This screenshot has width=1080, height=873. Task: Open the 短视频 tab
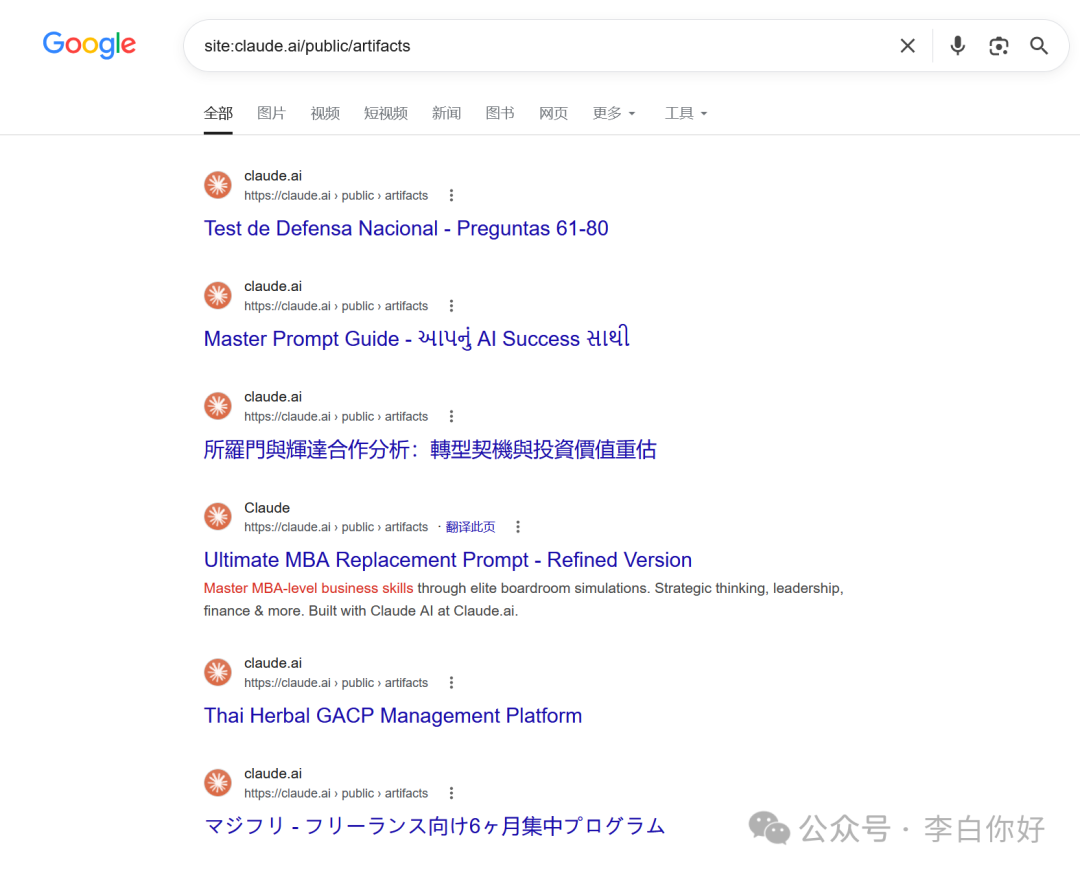click(386, 113)
